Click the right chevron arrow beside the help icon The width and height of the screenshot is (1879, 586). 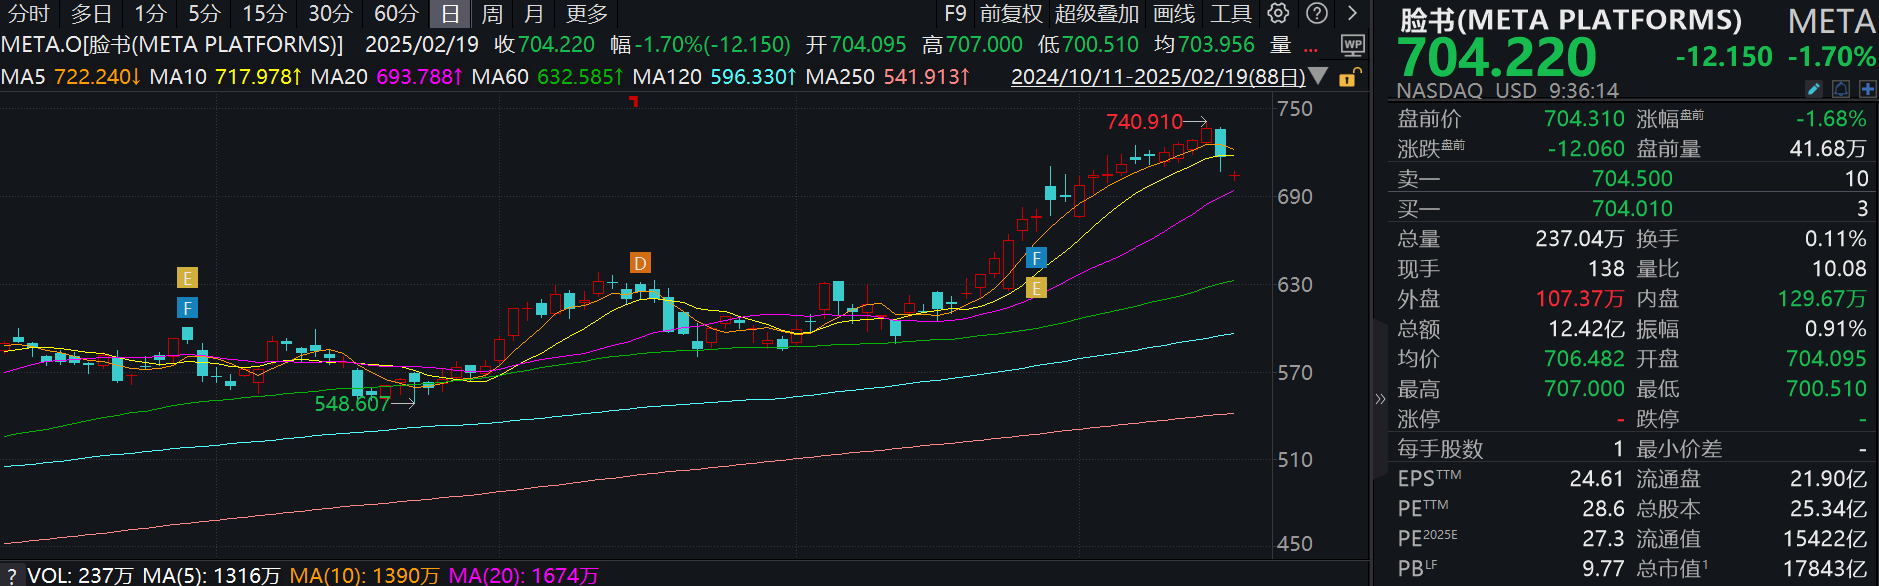pos(1352,13)
